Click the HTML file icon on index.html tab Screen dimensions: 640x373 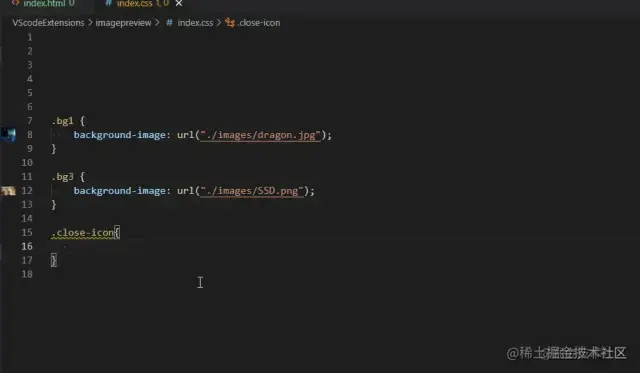pyautogui.click(x=16, y=3)
